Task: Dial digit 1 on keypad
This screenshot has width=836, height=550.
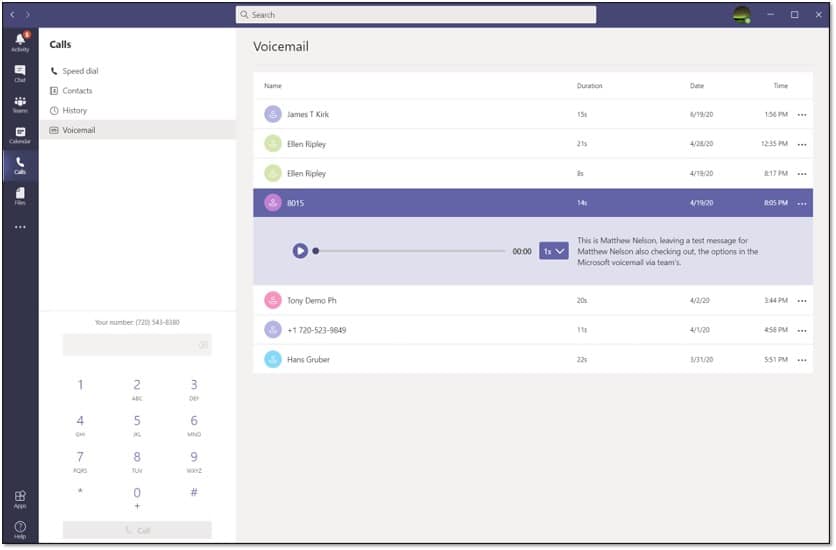Action: tap(80, 385)
